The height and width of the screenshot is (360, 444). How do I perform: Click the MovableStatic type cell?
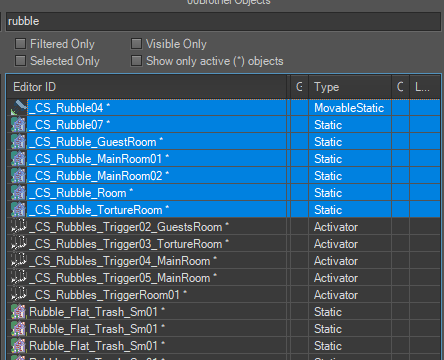(350, 108)
